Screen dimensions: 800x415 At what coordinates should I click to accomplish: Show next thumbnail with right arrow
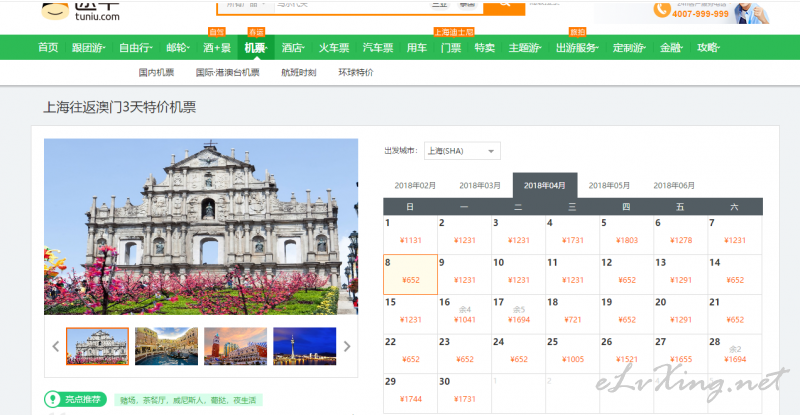pyautogui.click(x=347, y=346)
